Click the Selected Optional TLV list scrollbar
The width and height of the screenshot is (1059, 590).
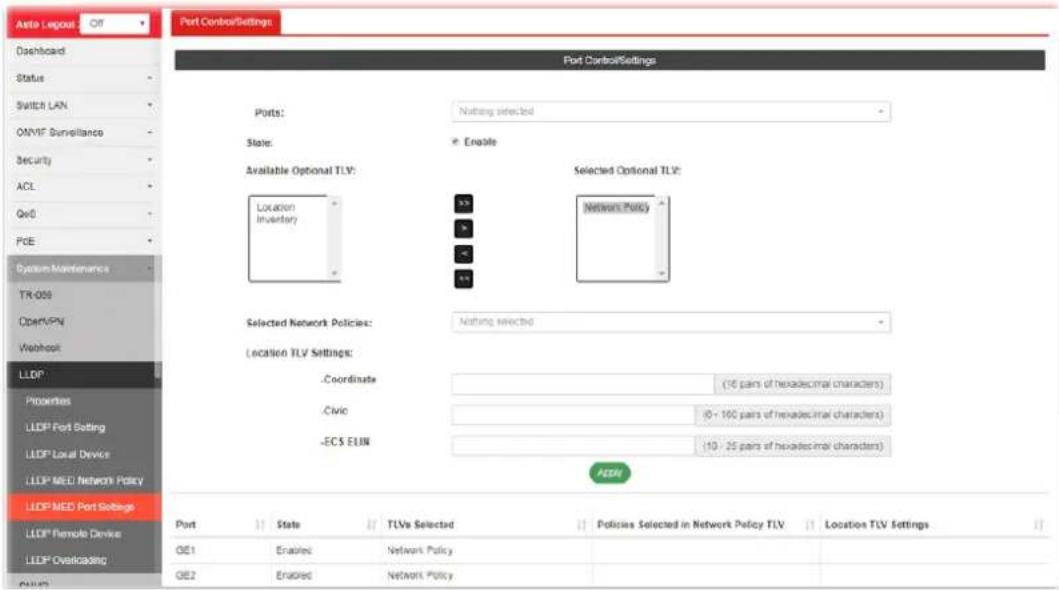tap(661, 238)
